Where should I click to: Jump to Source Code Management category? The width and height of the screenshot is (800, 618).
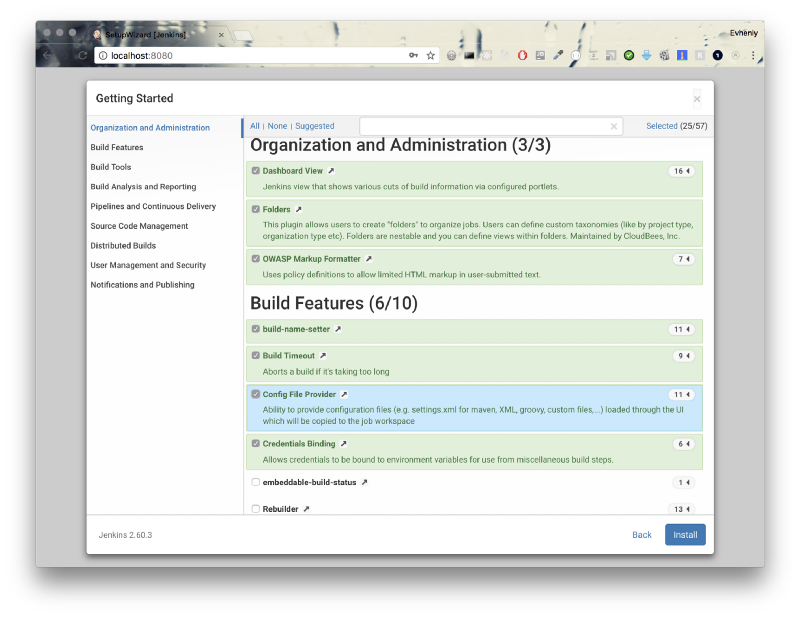point(139,226)
